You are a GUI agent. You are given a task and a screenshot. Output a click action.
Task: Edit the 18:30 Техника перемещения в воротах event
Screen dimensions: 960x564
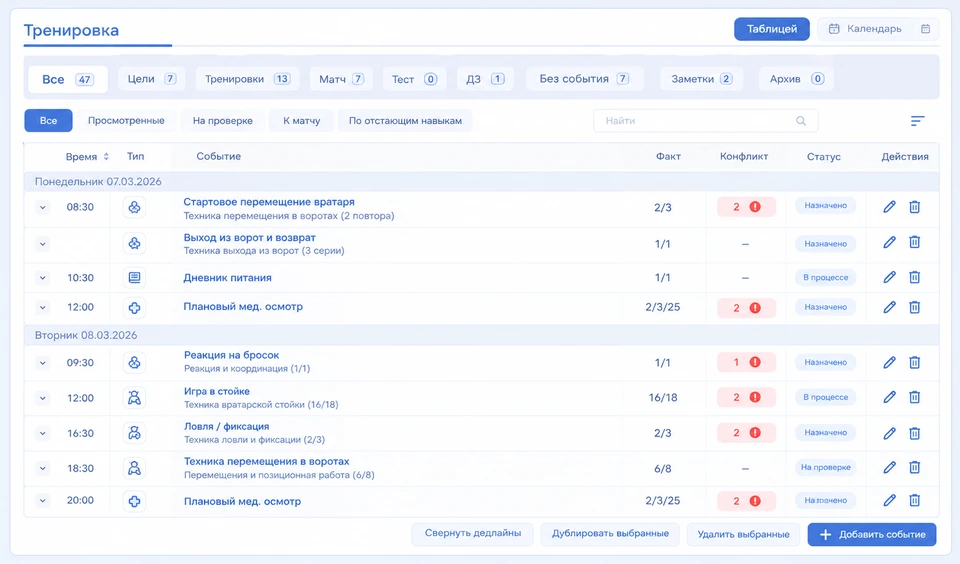(x=890, y=468)
